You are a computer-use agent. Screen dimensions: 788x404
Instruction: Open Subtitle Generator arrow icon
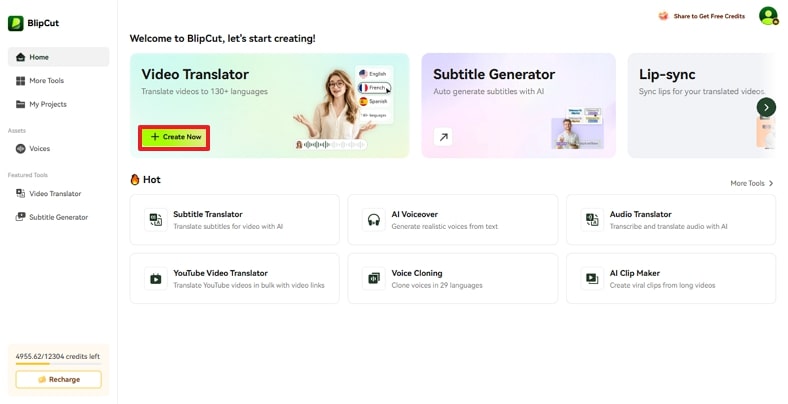(x=443, y=137)
